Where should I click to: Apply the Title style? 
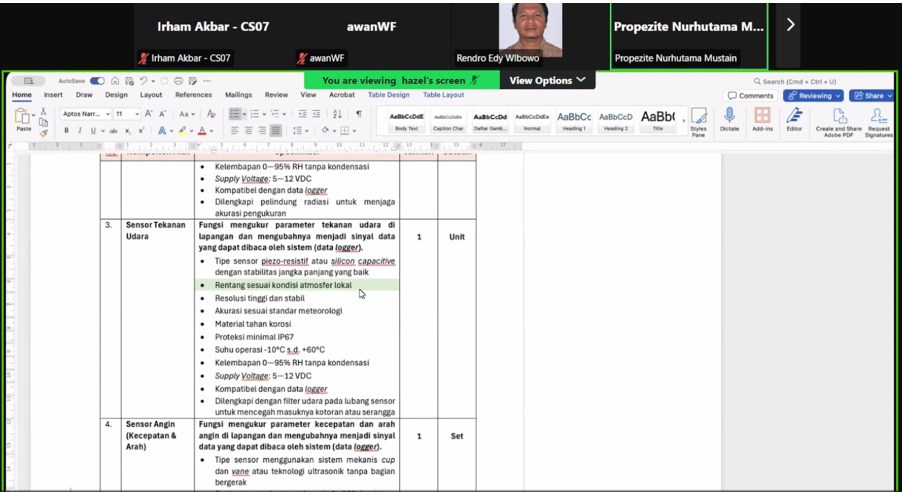click(658, 121)
